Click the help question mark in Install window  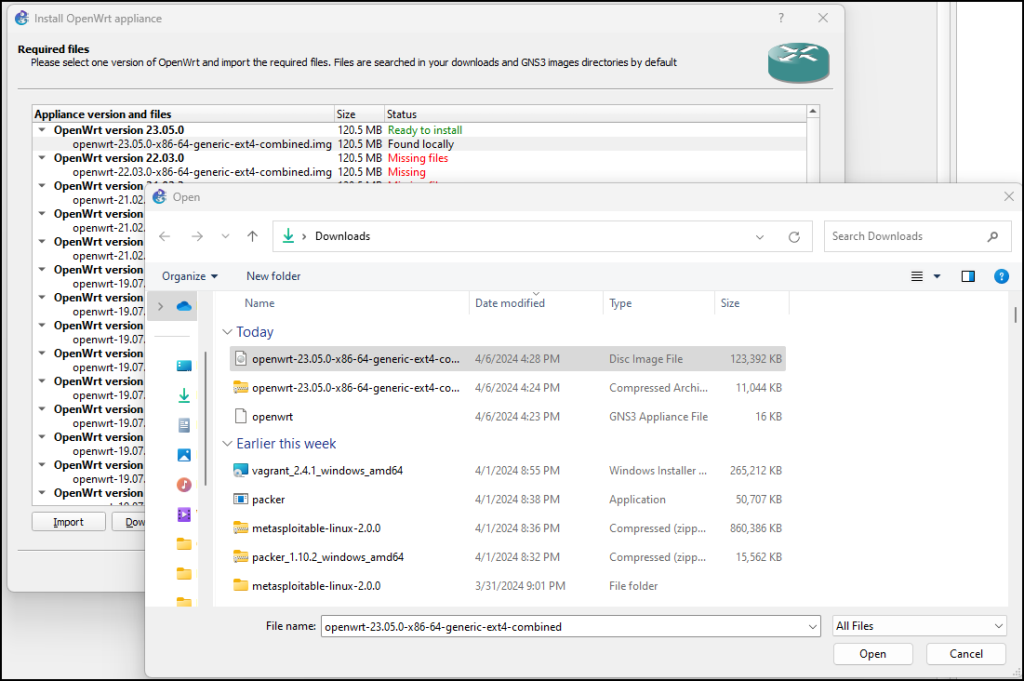point(781,18)
